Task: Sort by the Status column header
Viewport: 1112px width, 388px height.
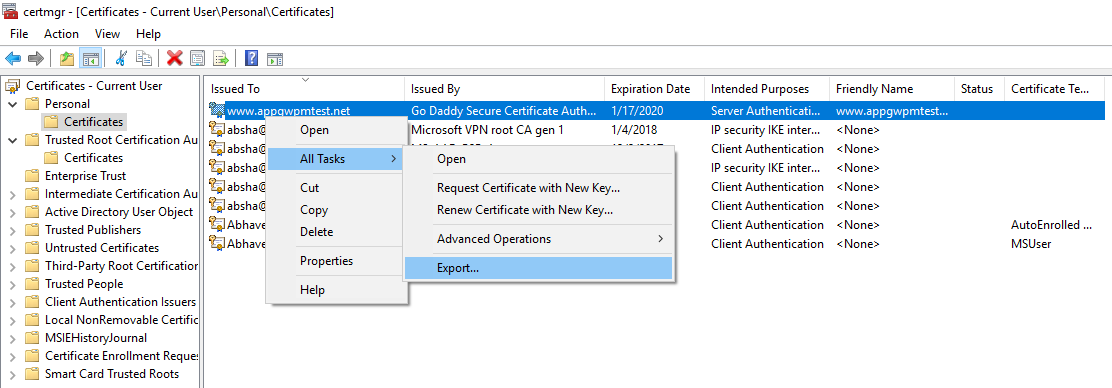Action: [x=979, y=89]
